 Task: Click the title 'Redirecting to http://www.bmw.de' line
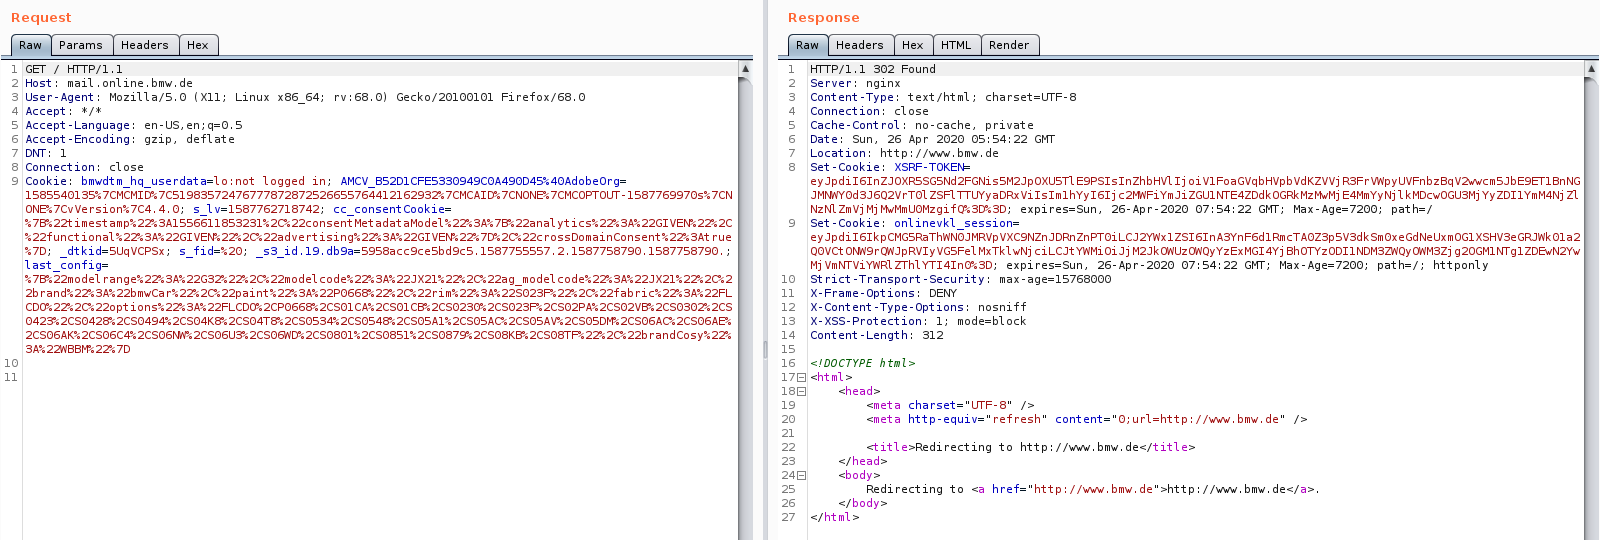1031,447
